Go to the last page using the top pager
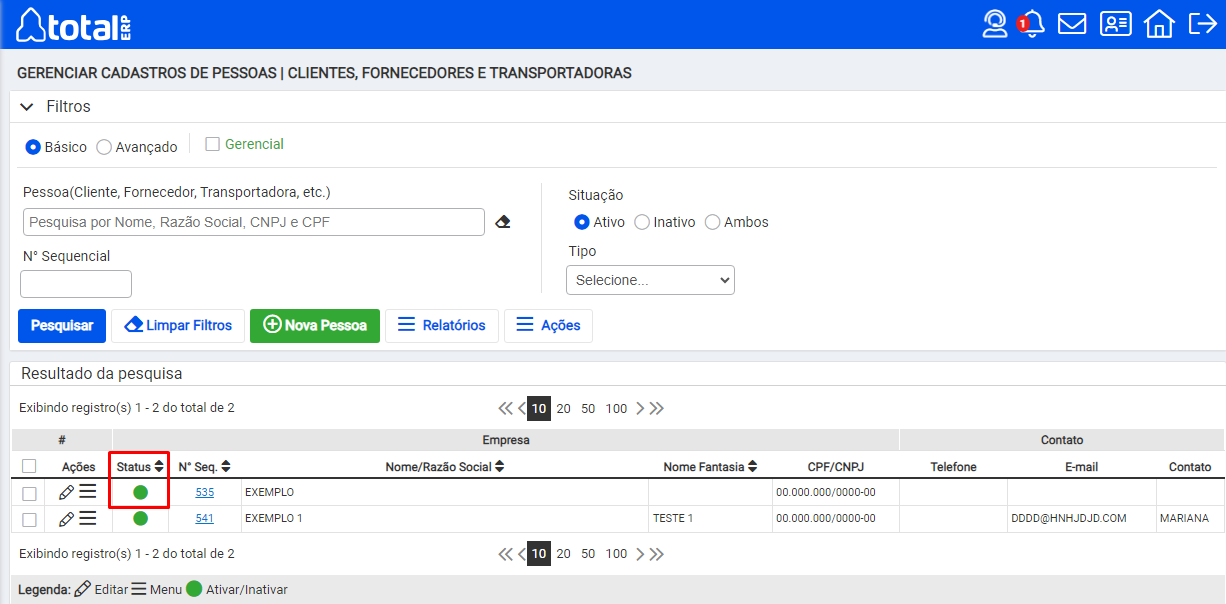Screen dimensions: 1226x604 pyautogui.click(x=657, y=408)
